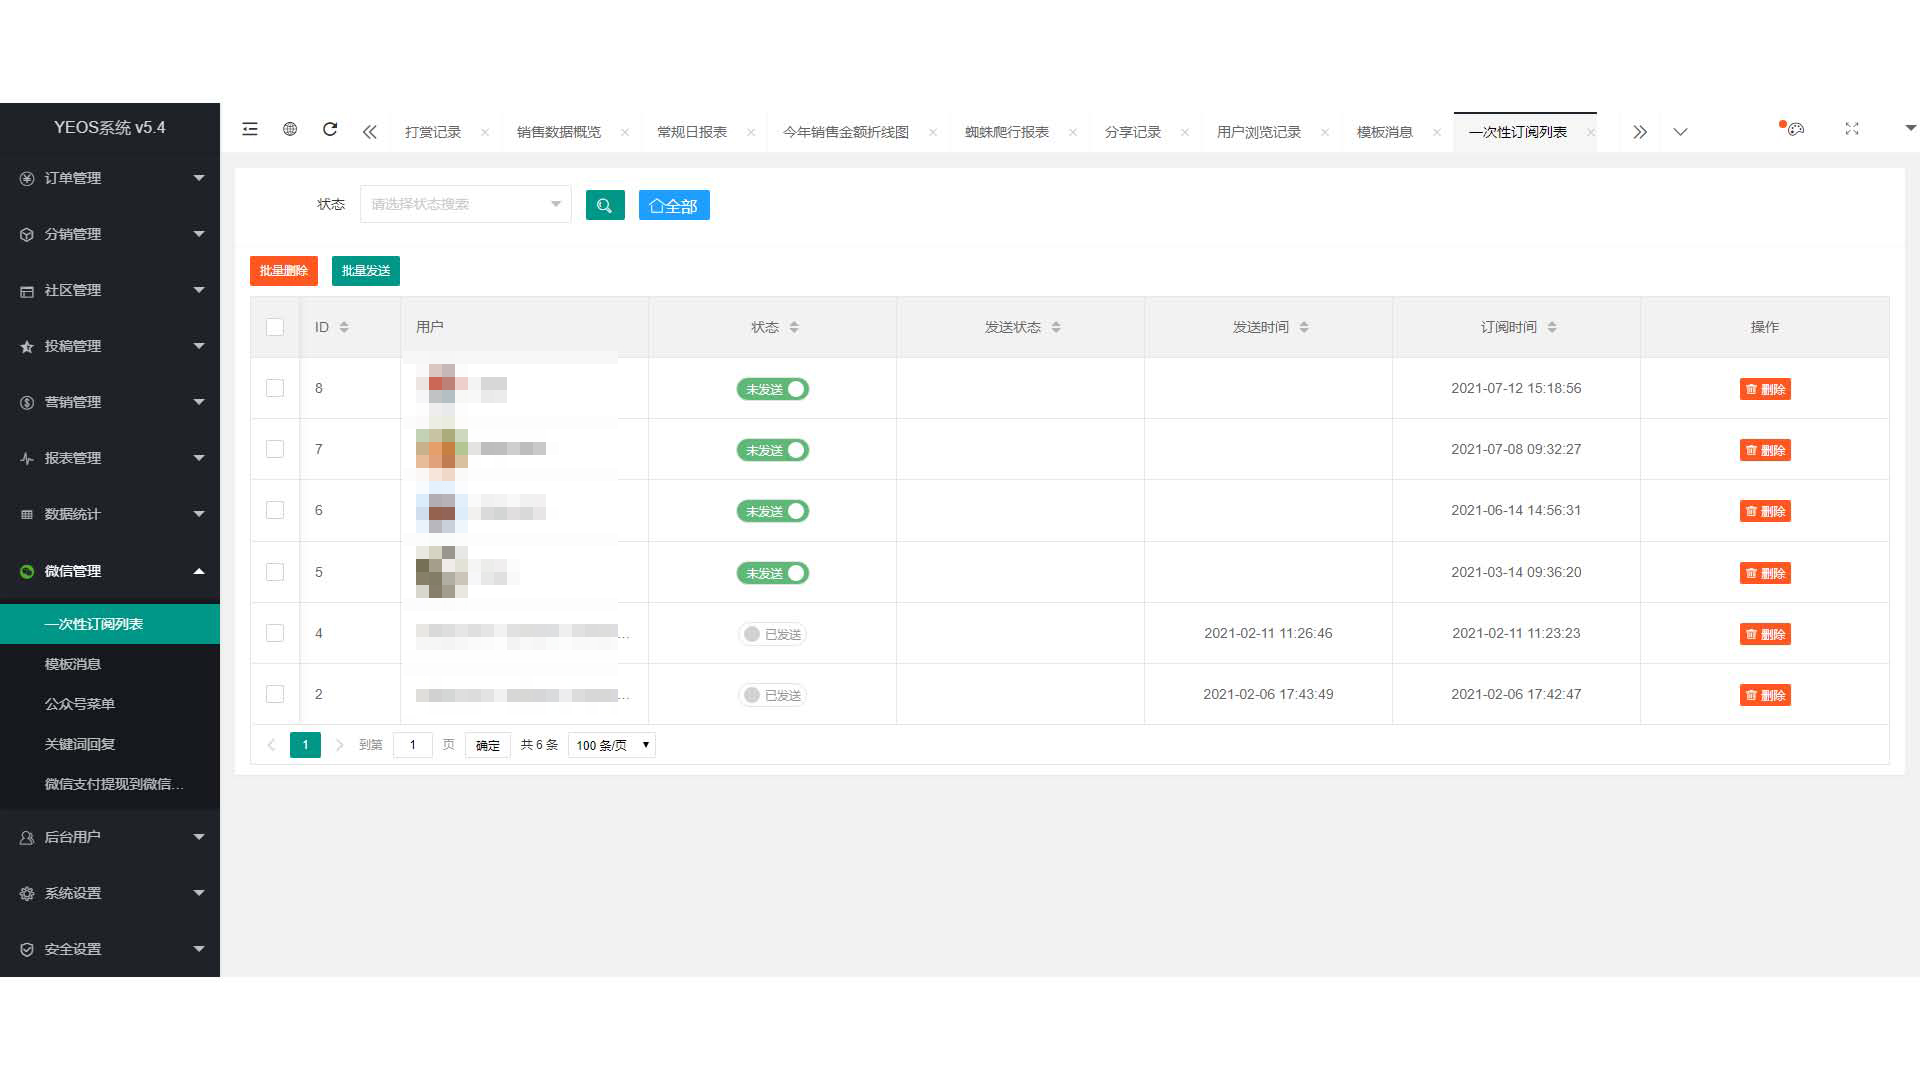Toggle 未发送 switch for ID 5
Viewport: 1920px width, 1080px height.
[x=773, y=573]
